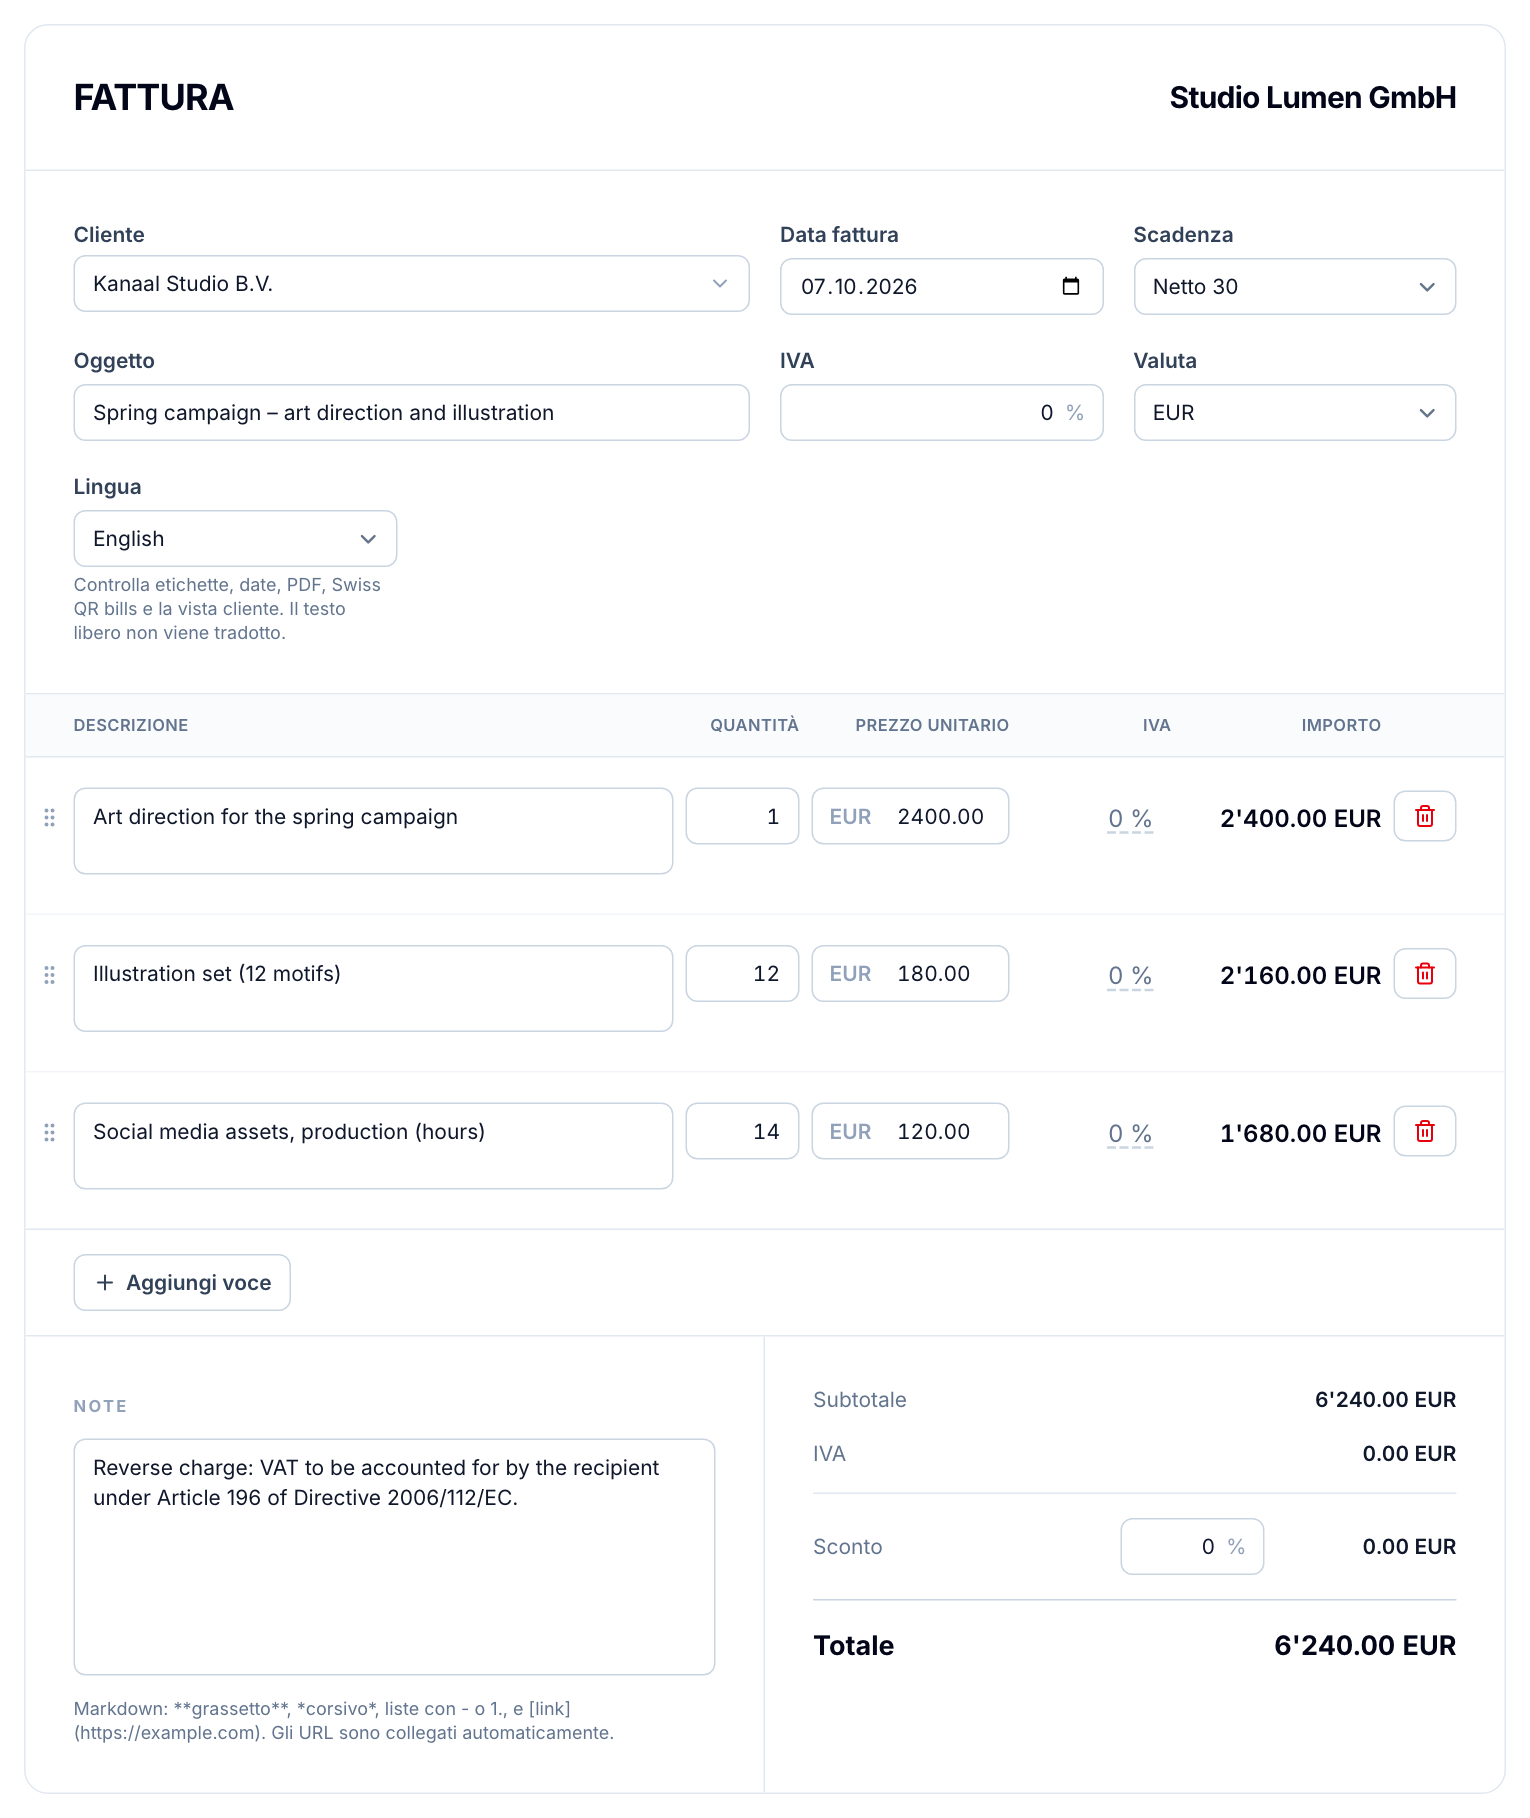Delete the Art direction line item
This screenshot has height=1818, width=1530.
pos(1424,816)
